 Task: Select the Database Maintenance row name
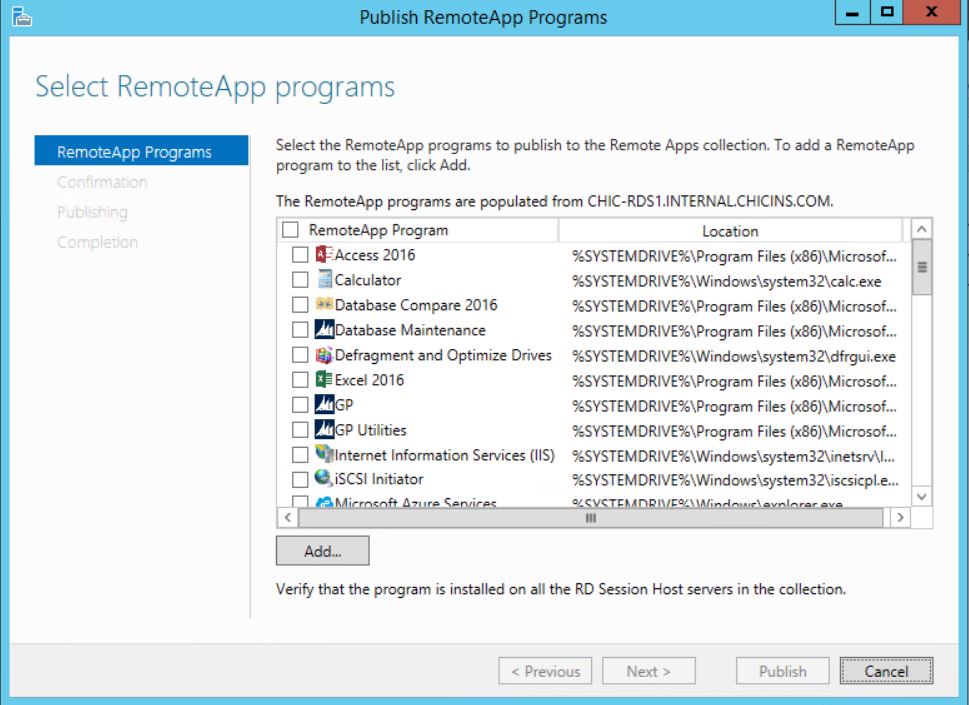[x=410, y=330]
